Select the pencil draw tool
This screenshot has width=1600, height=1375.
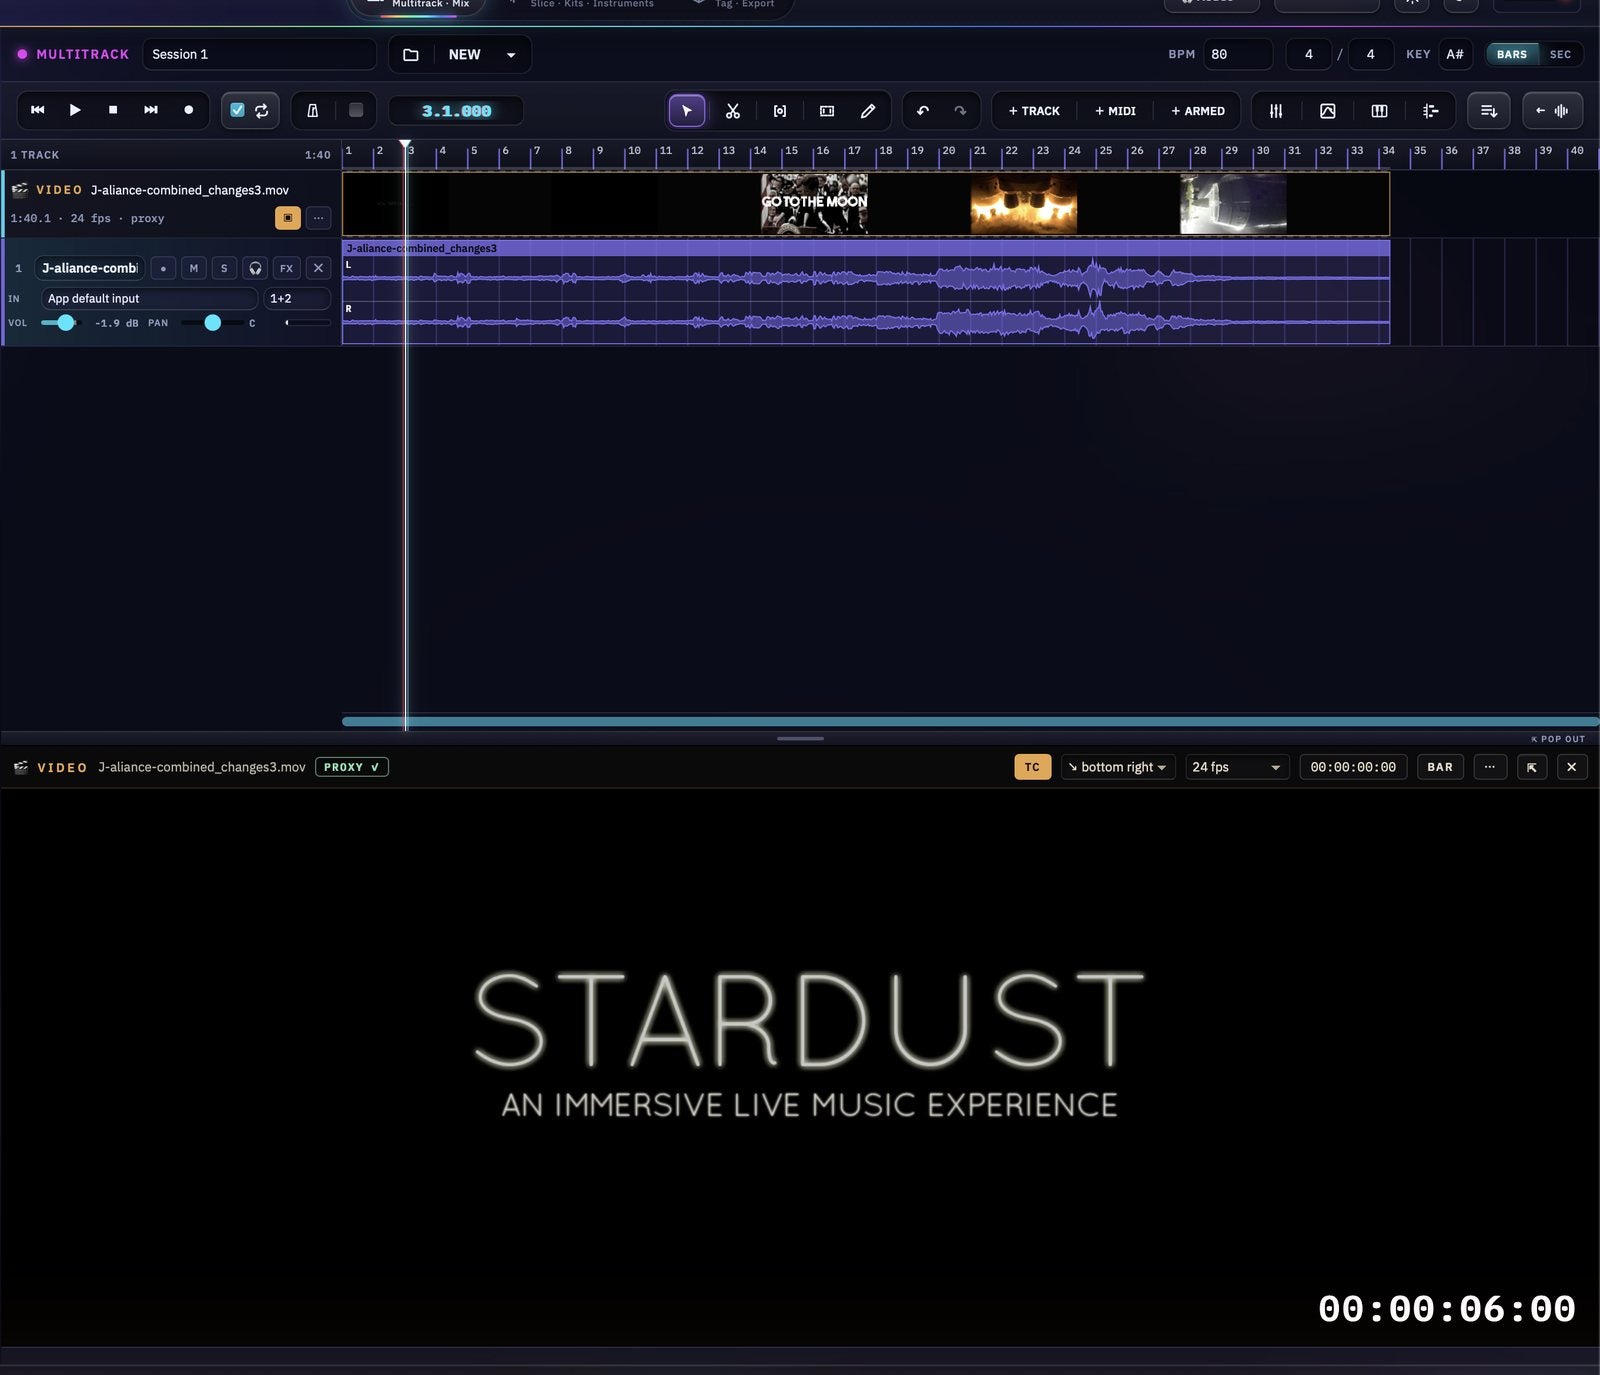click(x=868, y=111)
